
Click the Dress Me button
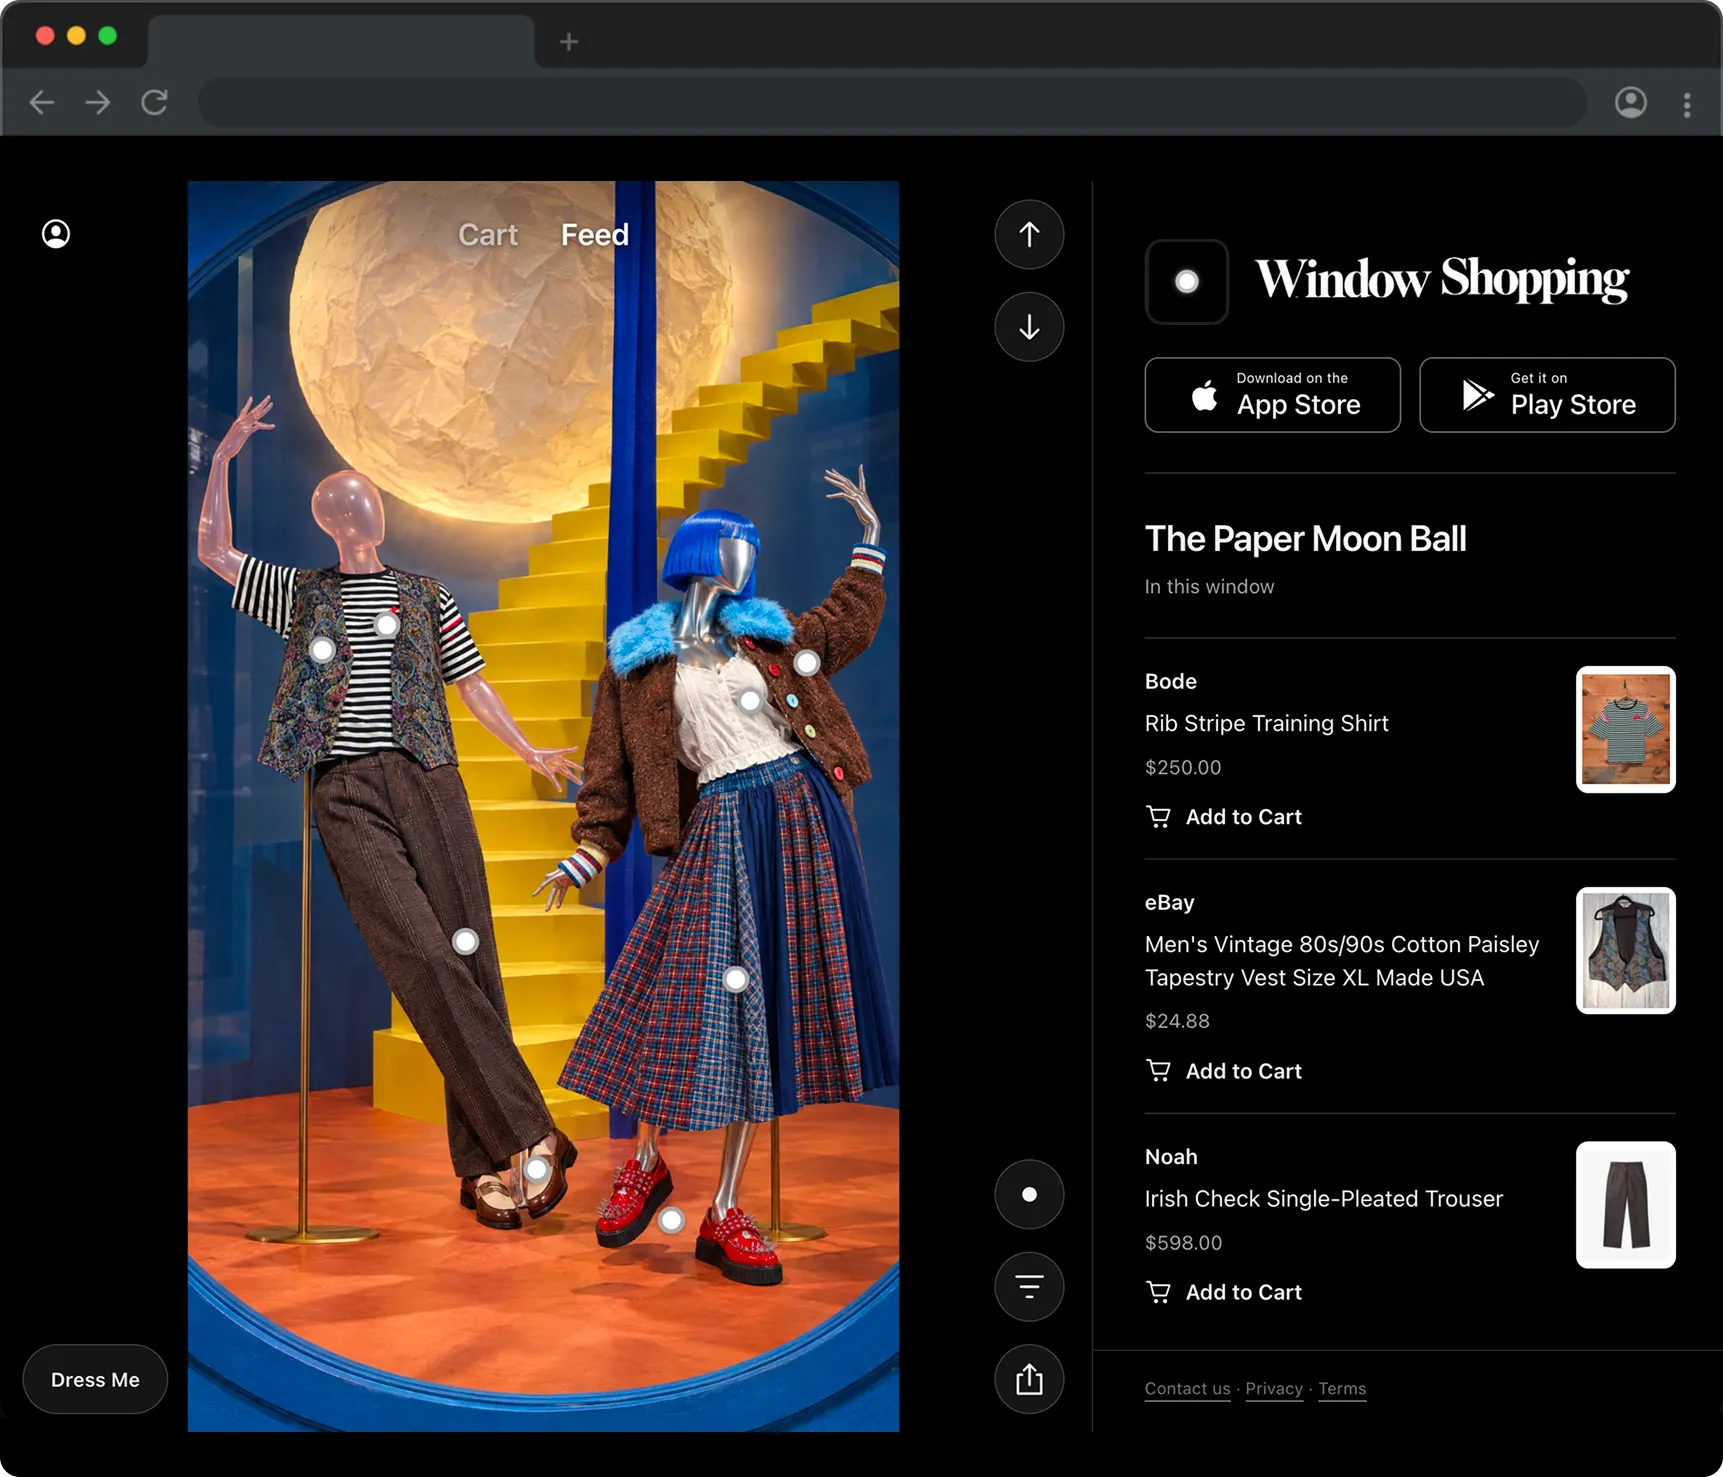tap(95, 1380)
